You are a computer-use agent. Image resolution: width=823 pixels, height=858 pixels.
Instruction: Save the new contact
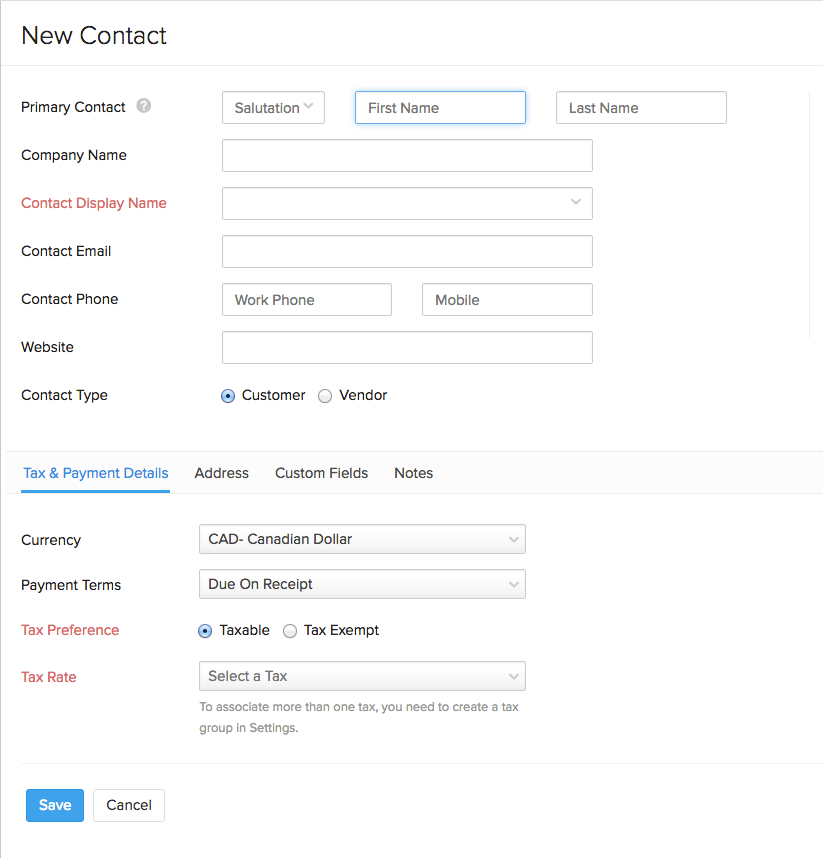[54, 805]
